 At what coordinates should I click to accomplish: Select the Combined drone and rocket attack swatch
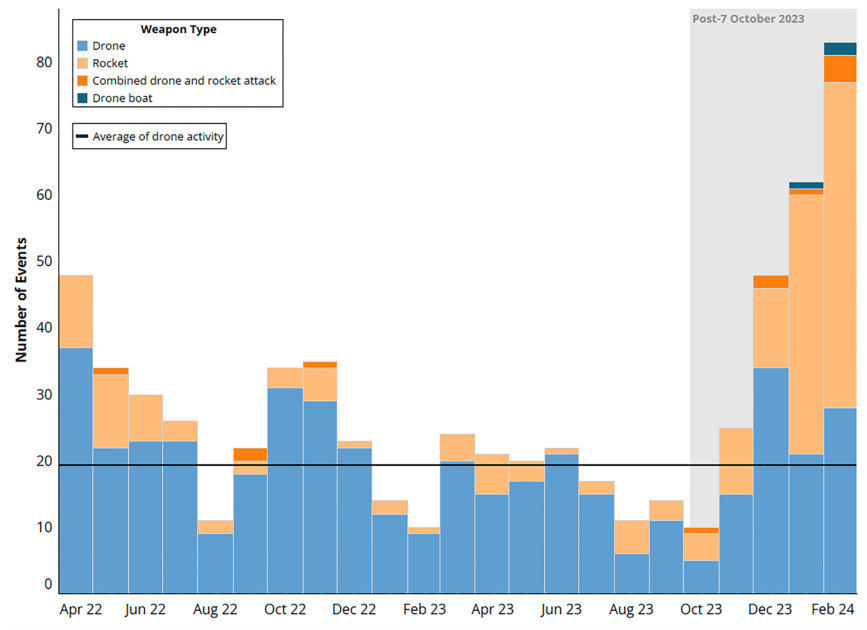(84, 80)
